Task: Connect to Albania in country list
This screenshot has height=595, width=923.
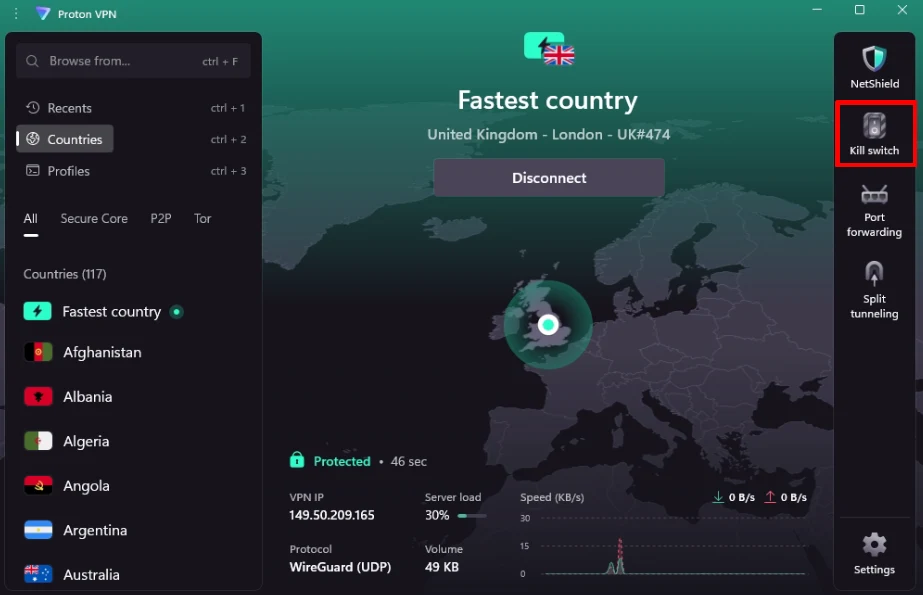Action: coord(88,397)
